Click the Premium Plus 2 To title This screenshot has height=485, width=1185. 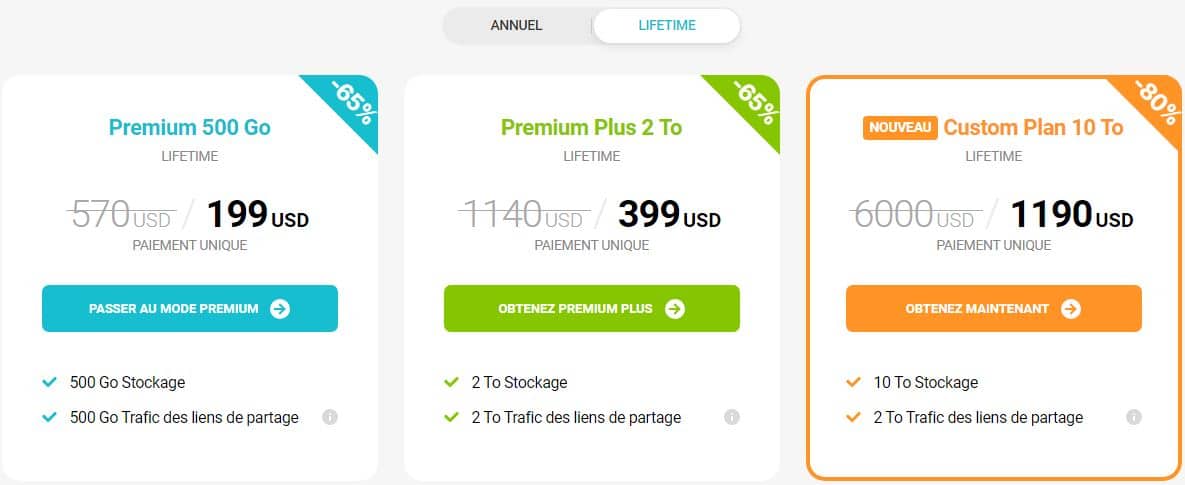592,127
